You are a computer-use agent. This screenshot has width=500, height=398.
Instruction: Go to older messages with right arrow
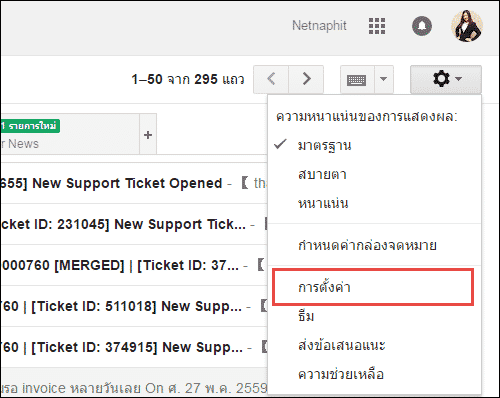(x=306, y=79)
